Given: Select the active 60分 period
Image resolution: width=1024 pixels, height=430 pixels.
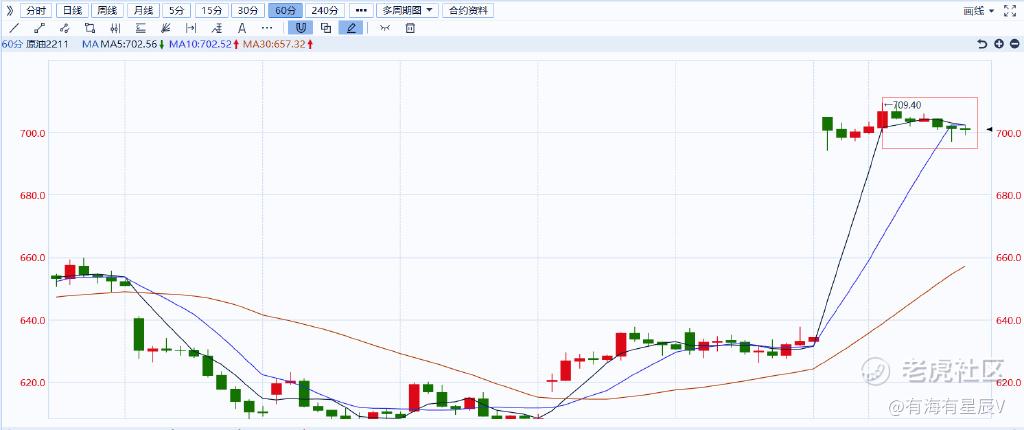Looking at the screenshot, I should 285,10.
